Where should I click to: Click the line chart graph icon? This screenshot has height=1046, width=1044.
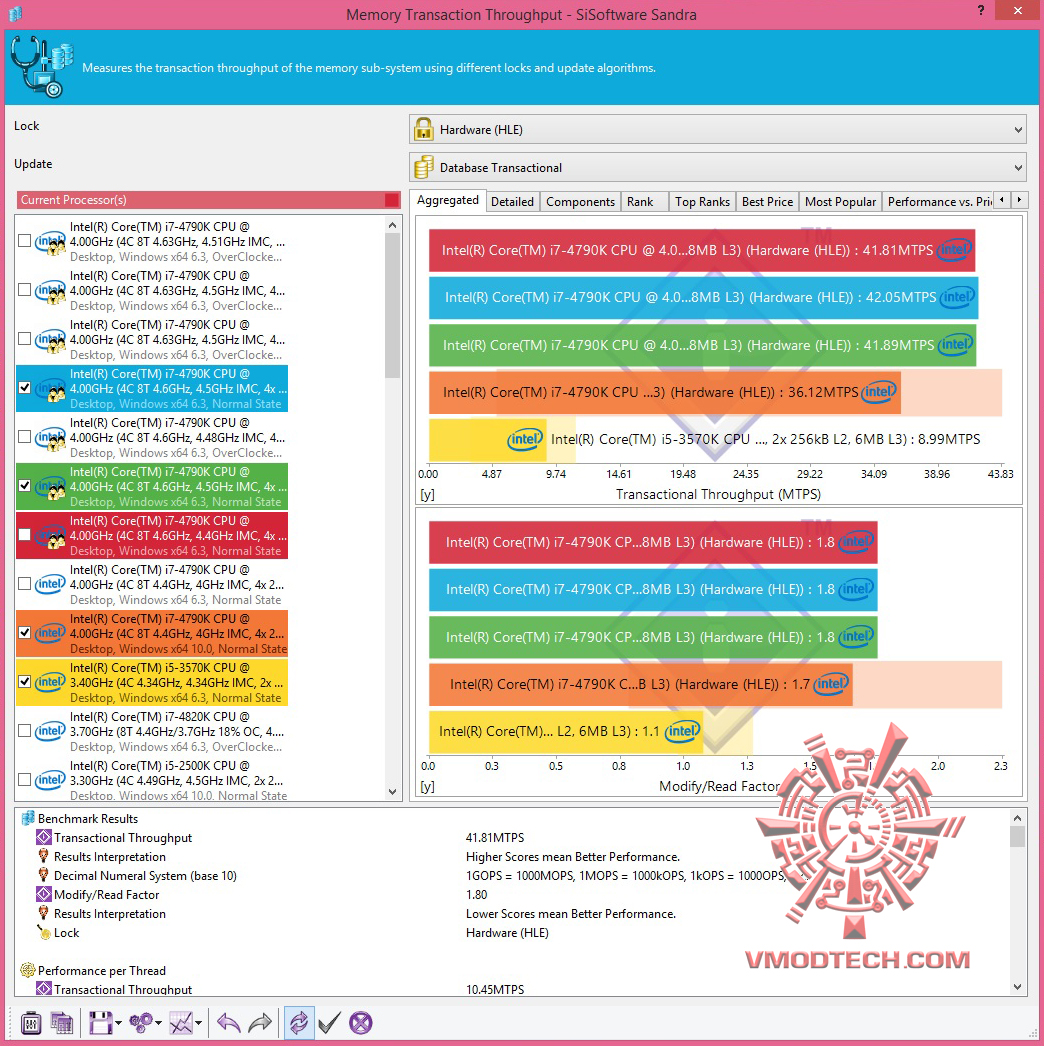(x=181, y=1022)
